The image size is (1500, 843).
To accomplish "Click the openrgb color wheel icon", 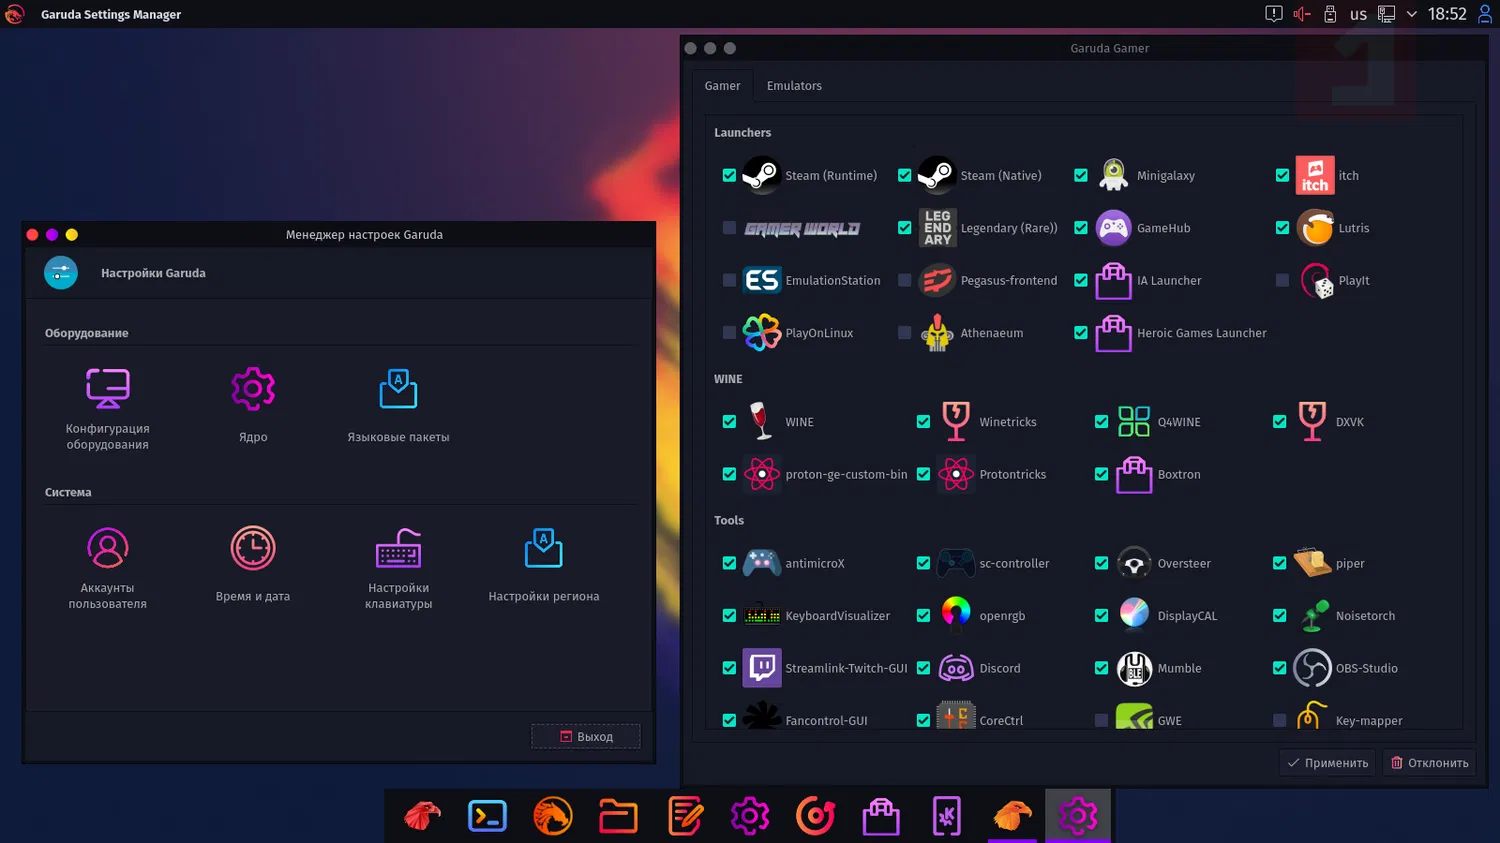I will click(x=956, y=616).
